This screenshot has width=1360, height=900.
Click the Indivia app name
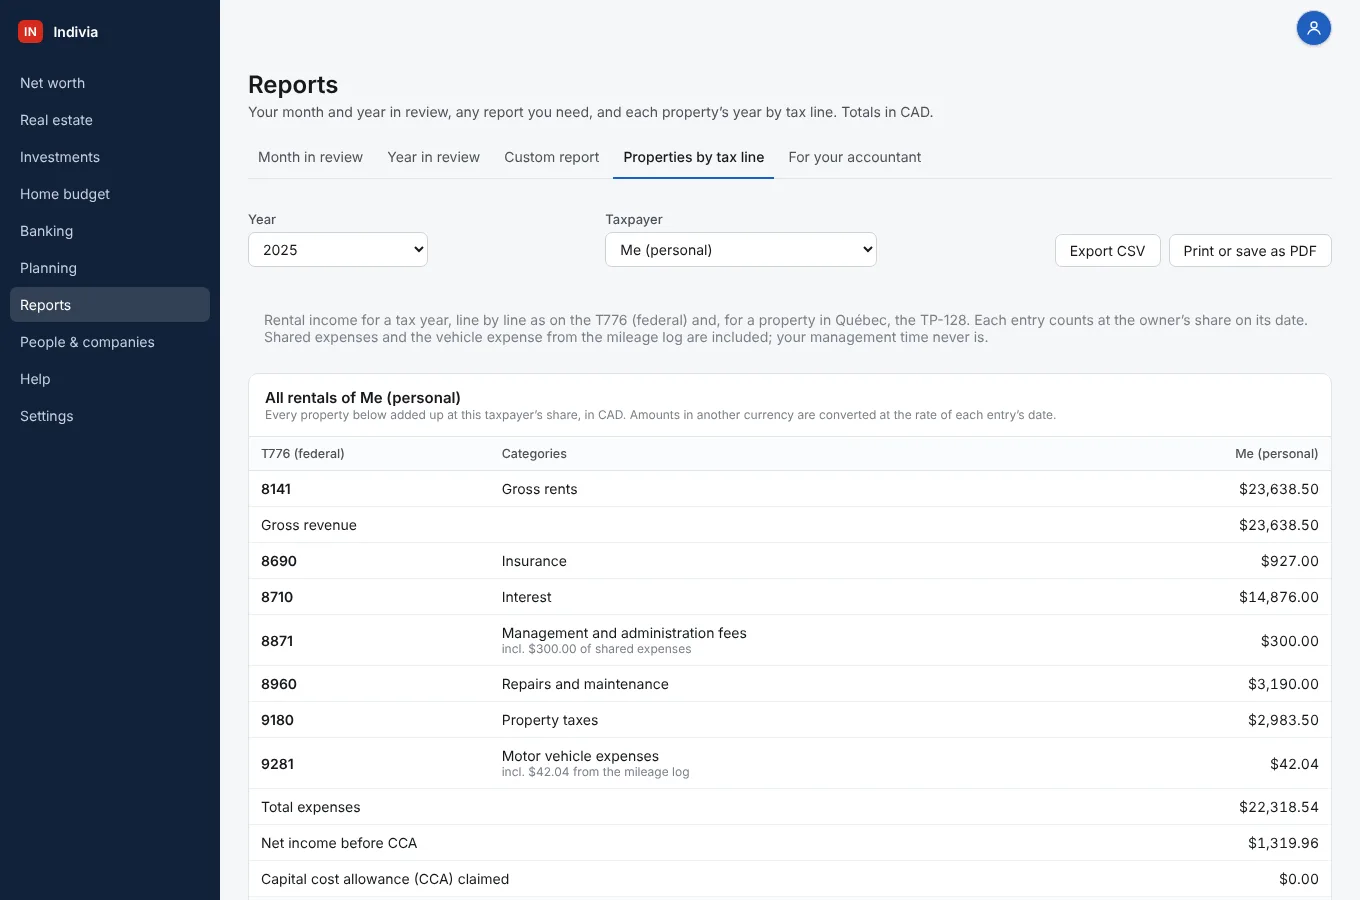pos(76,32)
